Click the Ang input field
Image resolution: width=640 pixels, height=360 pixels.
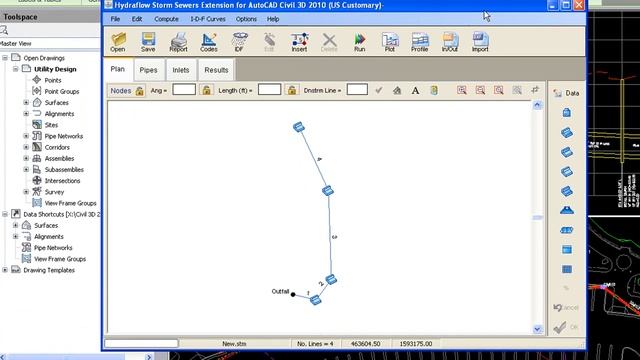pos(184,90)
